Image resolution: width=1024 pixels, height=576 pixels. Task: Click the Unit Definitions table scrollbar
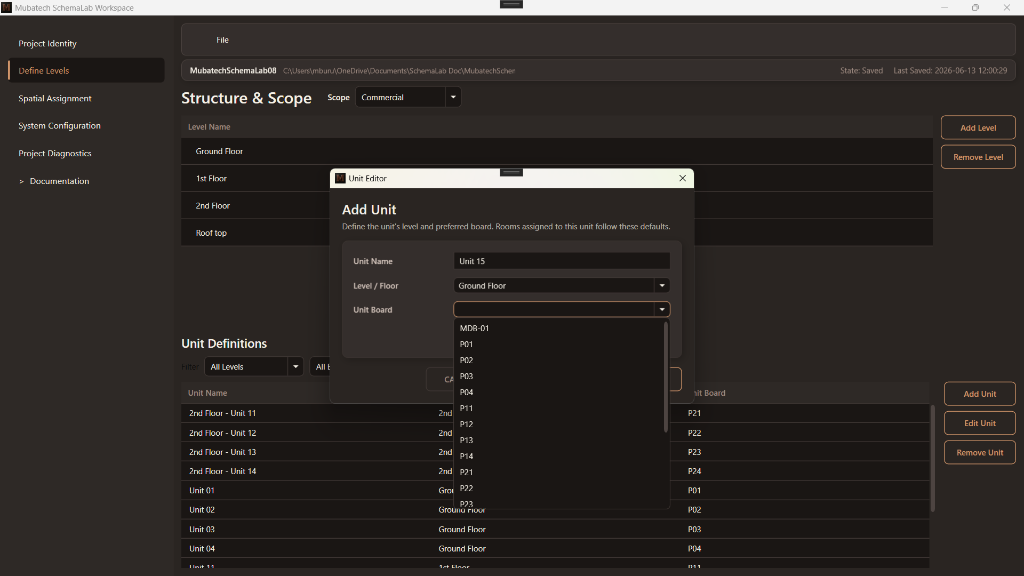933,458
